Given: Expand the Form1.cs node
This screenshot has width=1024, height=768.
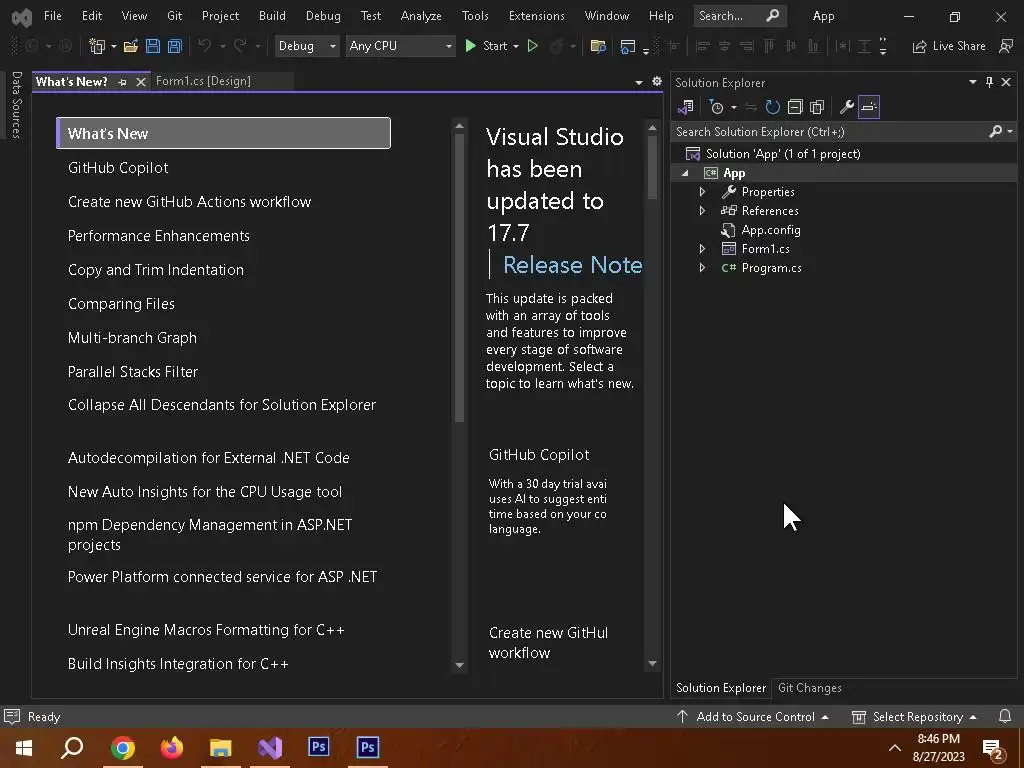Looking at the screenshot, I should coord(702,249).
